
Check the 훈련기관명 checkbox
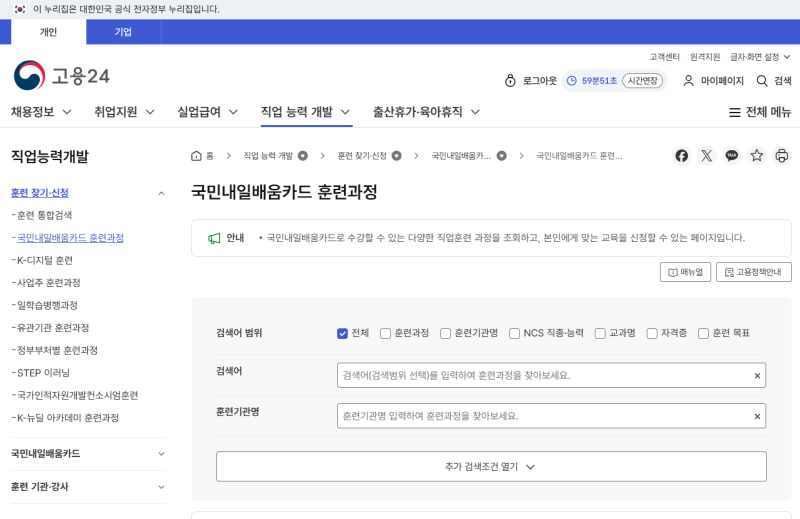[445, 333]
